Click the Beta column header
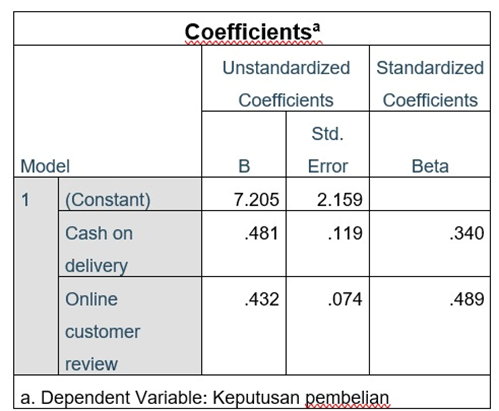499x411 pixels. (430, 166)
